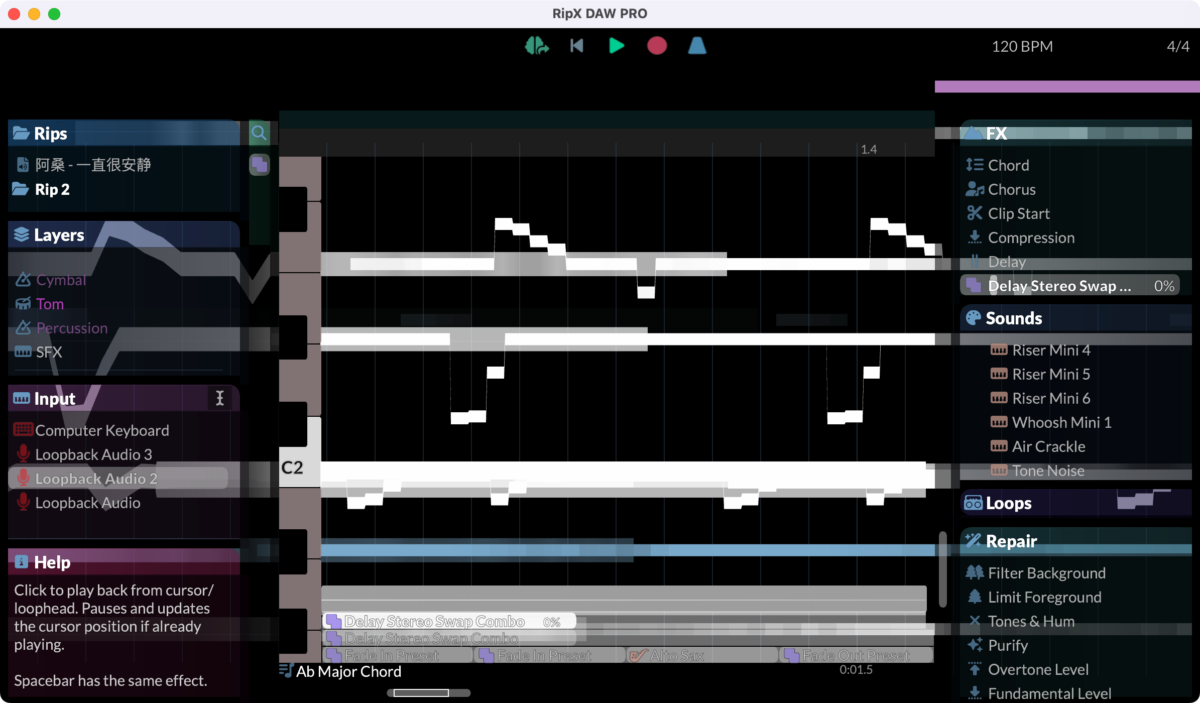The image size is (1200, 703).
Task: Click the purple preset icon below search
Action: [x=259, y=165]
